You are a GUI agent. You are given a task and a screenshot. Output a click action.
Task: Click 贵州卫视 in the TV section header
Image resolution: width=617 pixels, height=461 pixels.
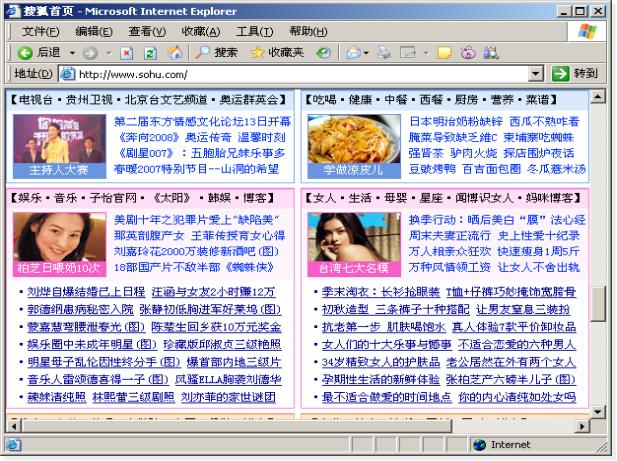(x=89, y=100)
